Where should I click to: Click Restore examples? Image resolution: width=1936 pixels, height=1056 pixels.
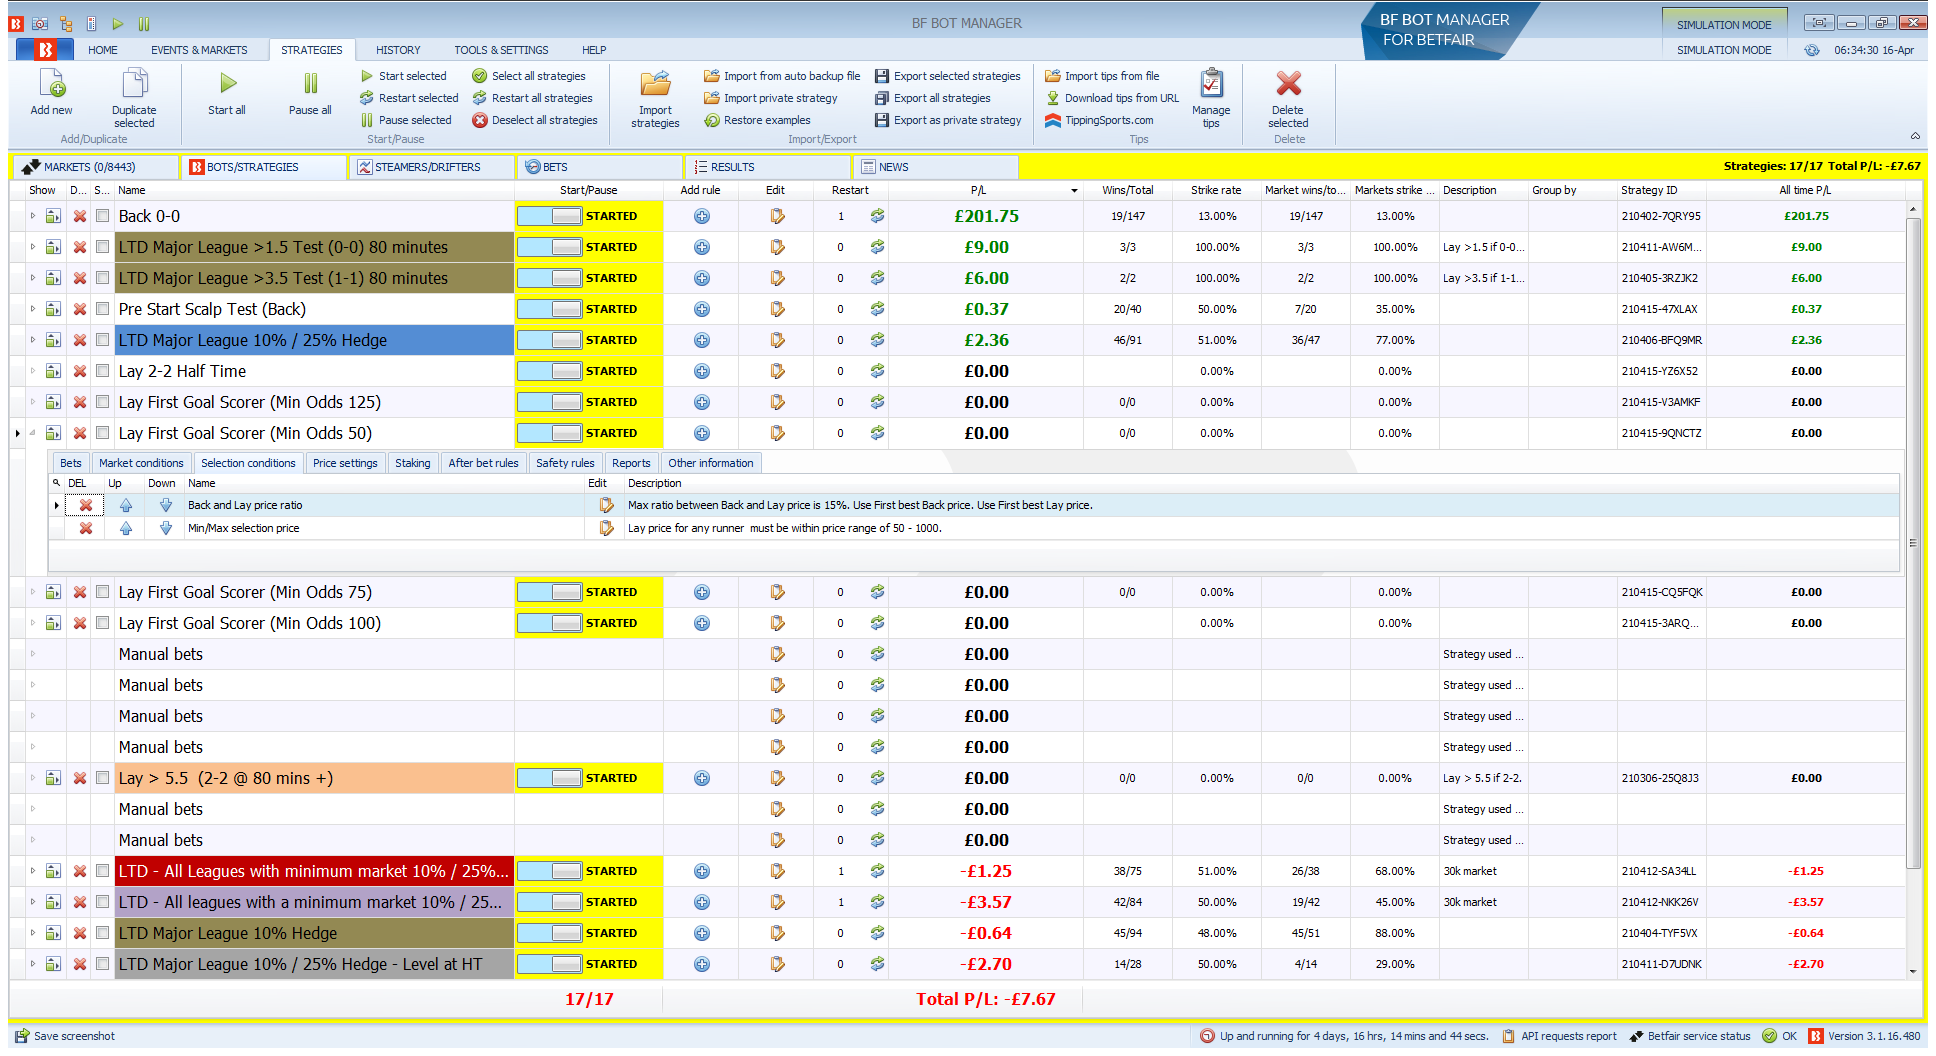(x=757, y=120)
